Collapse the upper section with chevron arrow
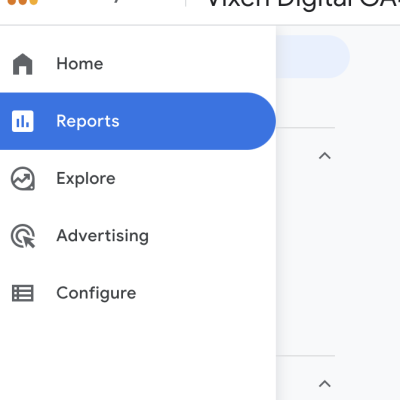 [325, 156]
